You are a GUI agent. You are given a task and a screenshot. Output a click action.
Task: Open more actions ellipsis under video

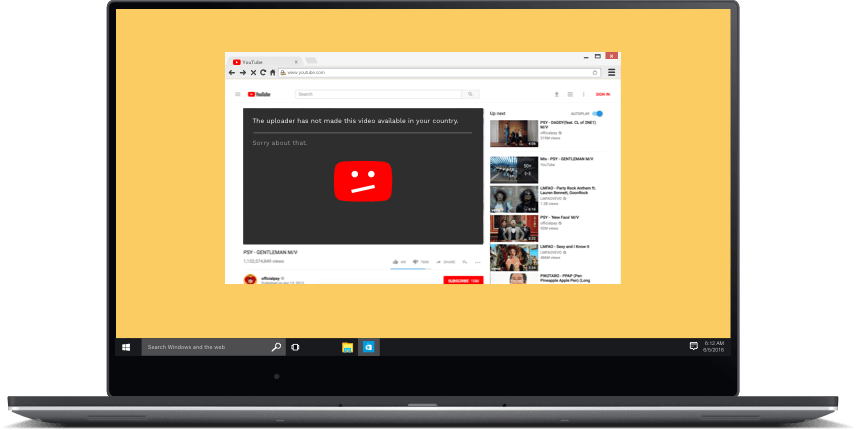click(477, 262)
